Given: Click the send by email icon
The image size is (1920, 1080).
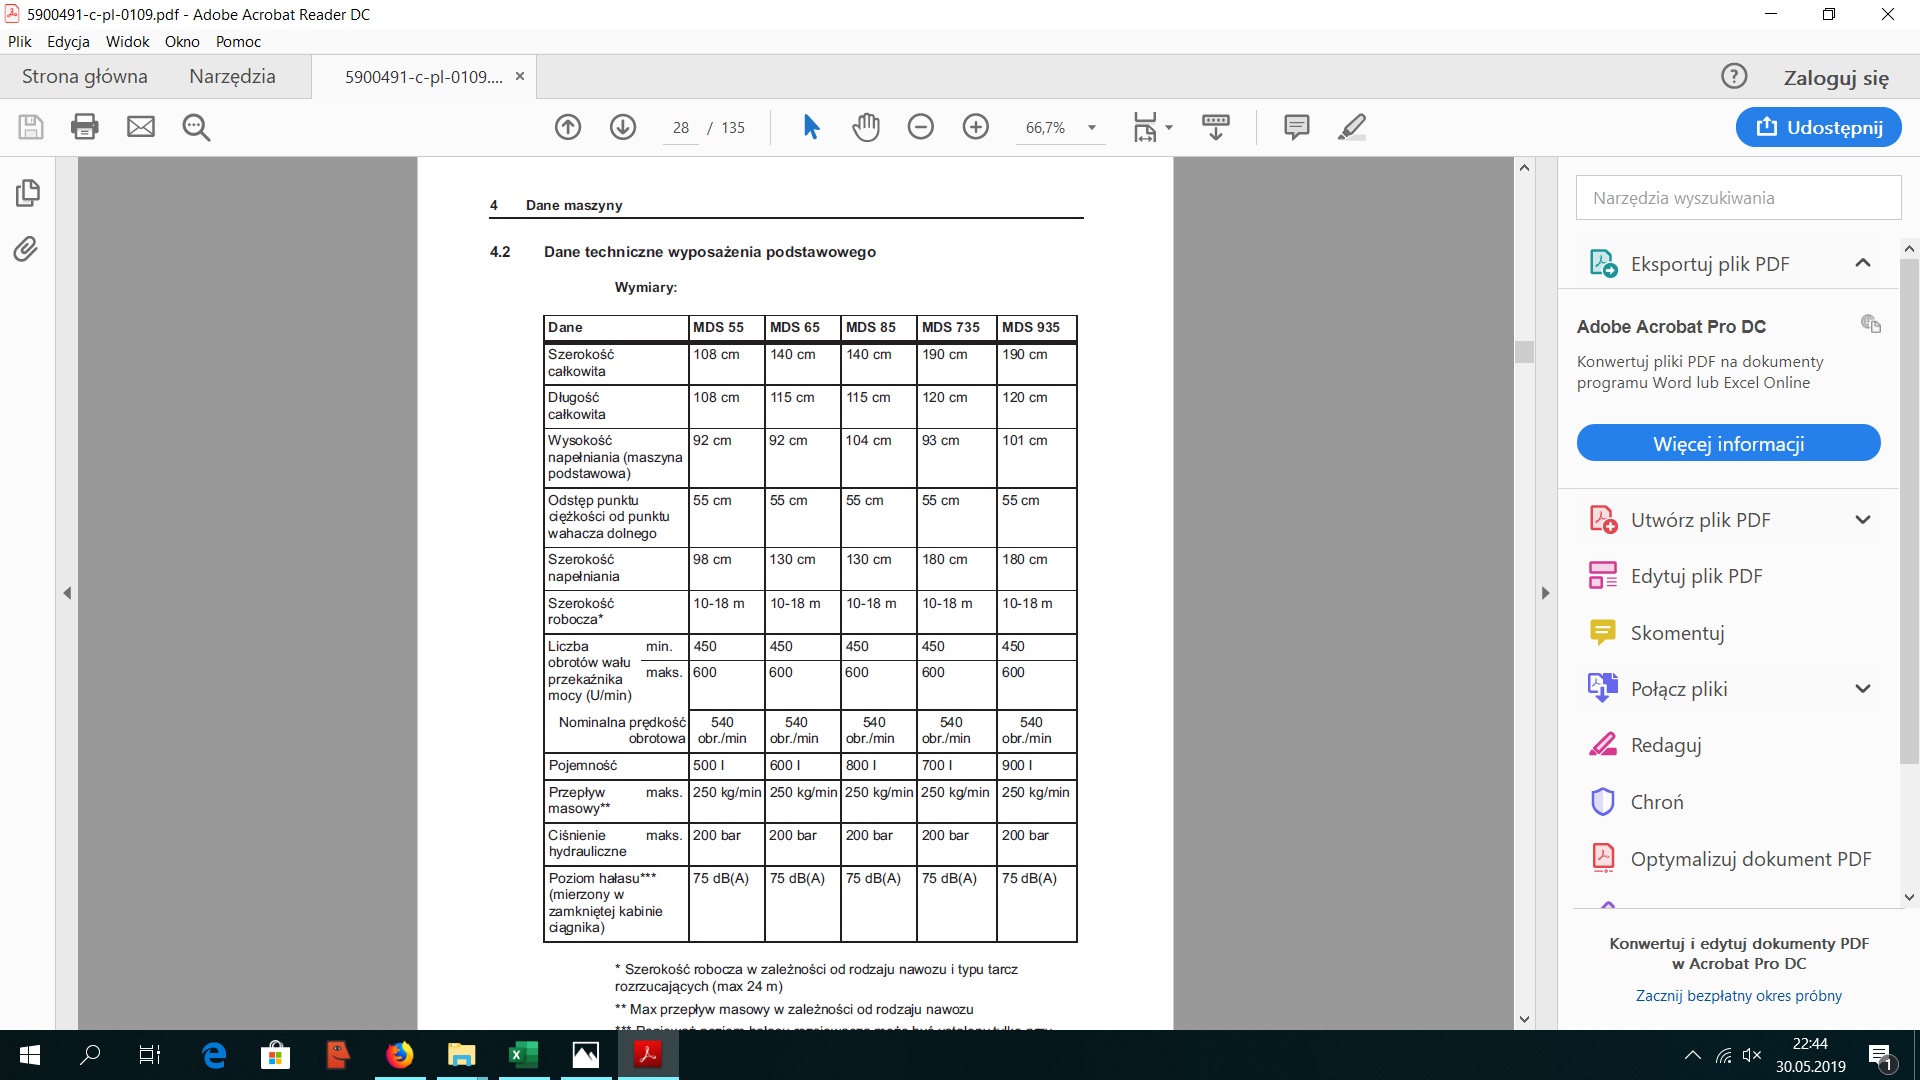Looking at the screenshot, I should tap(141, 127).
